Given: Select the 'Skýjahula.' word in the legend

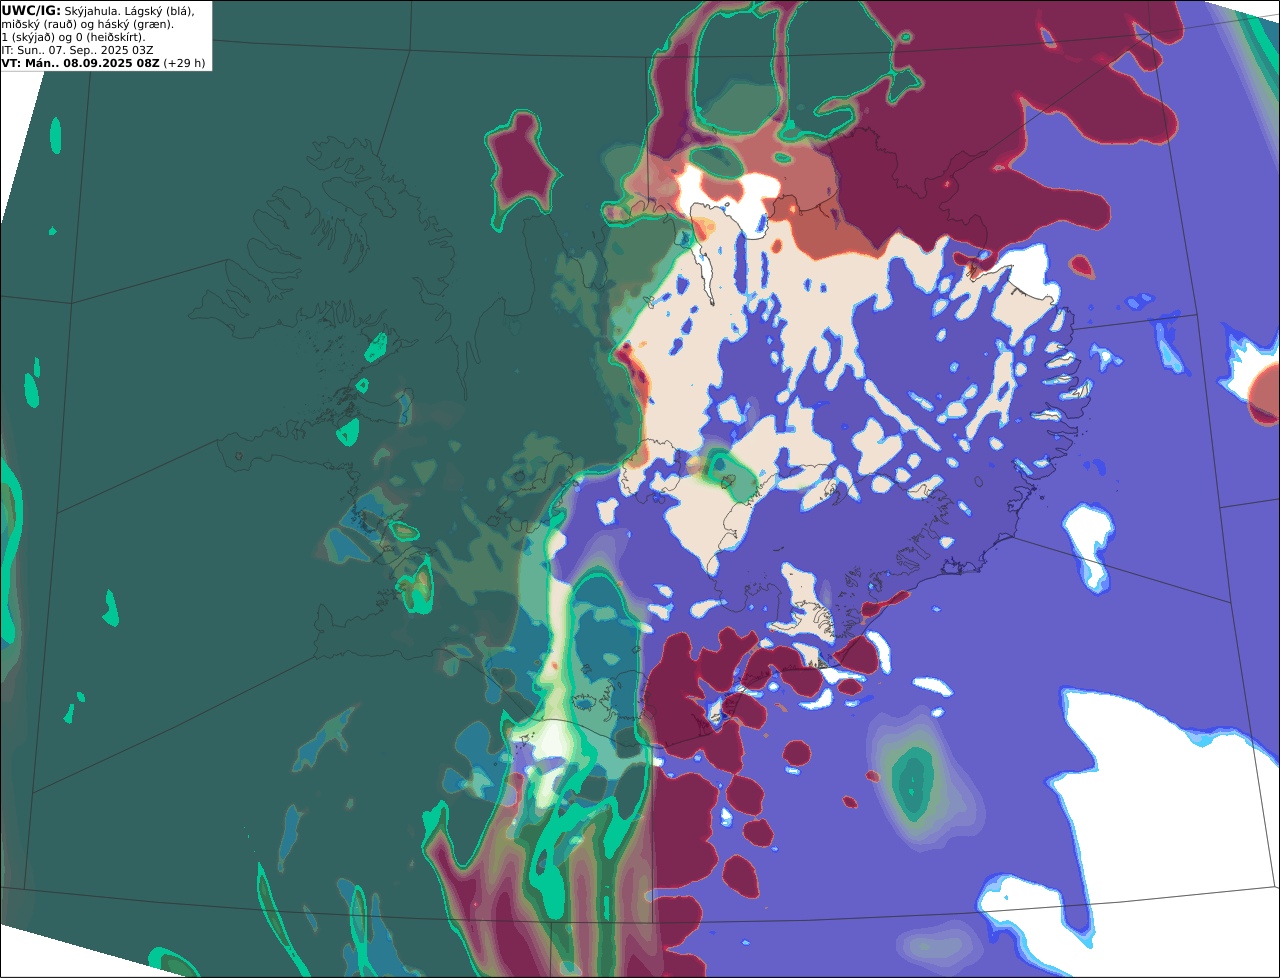Looking at the screenshot, I should 93,12.
